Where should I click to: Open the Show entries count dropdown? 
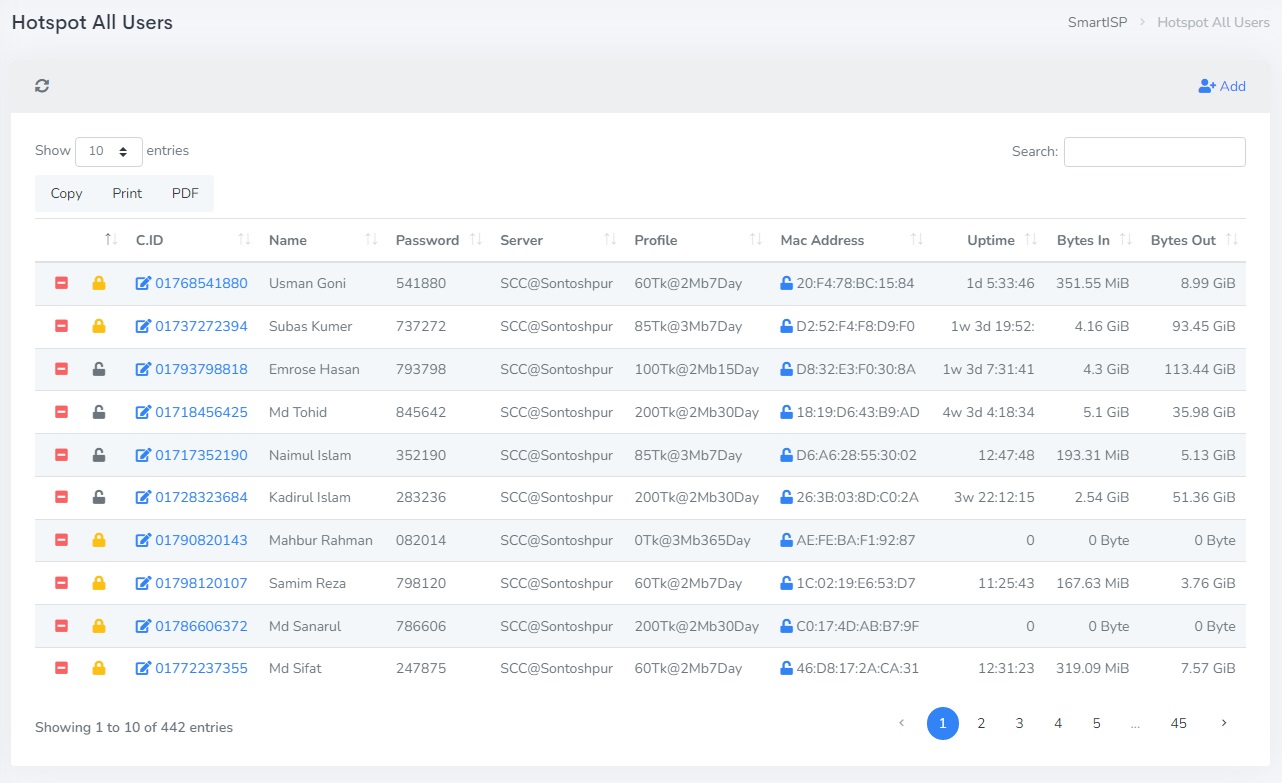109,152
